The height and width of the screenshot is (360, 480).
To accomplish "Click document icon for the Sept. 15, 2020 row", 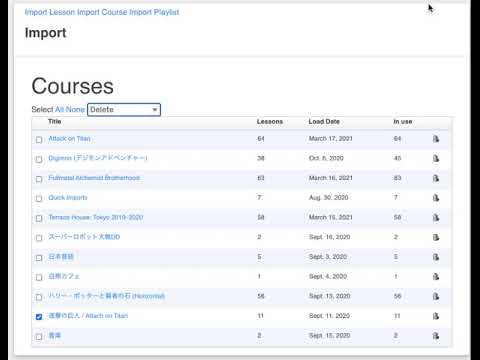I will 436,335.
